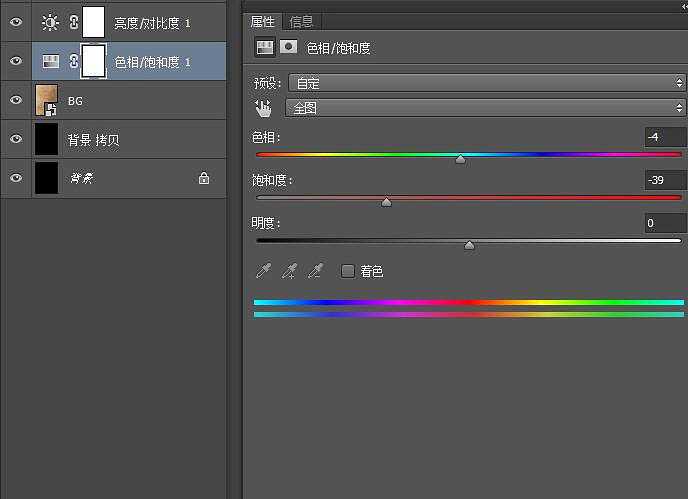This screenshot has width=688, height=499.
Task: Collapse the panel using the top-right double arrows
Action: pyautogui.click(x=682, y=6)
